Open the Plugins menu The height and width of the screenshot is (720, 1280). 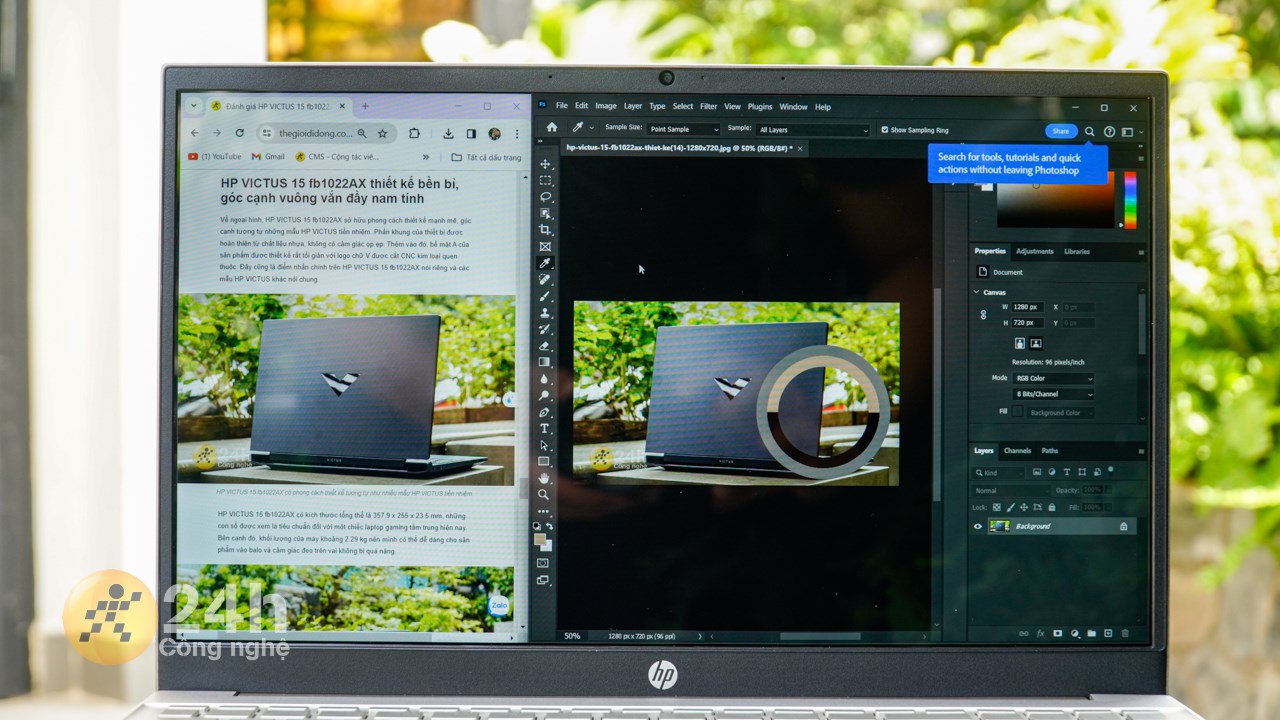pos(760,106)
